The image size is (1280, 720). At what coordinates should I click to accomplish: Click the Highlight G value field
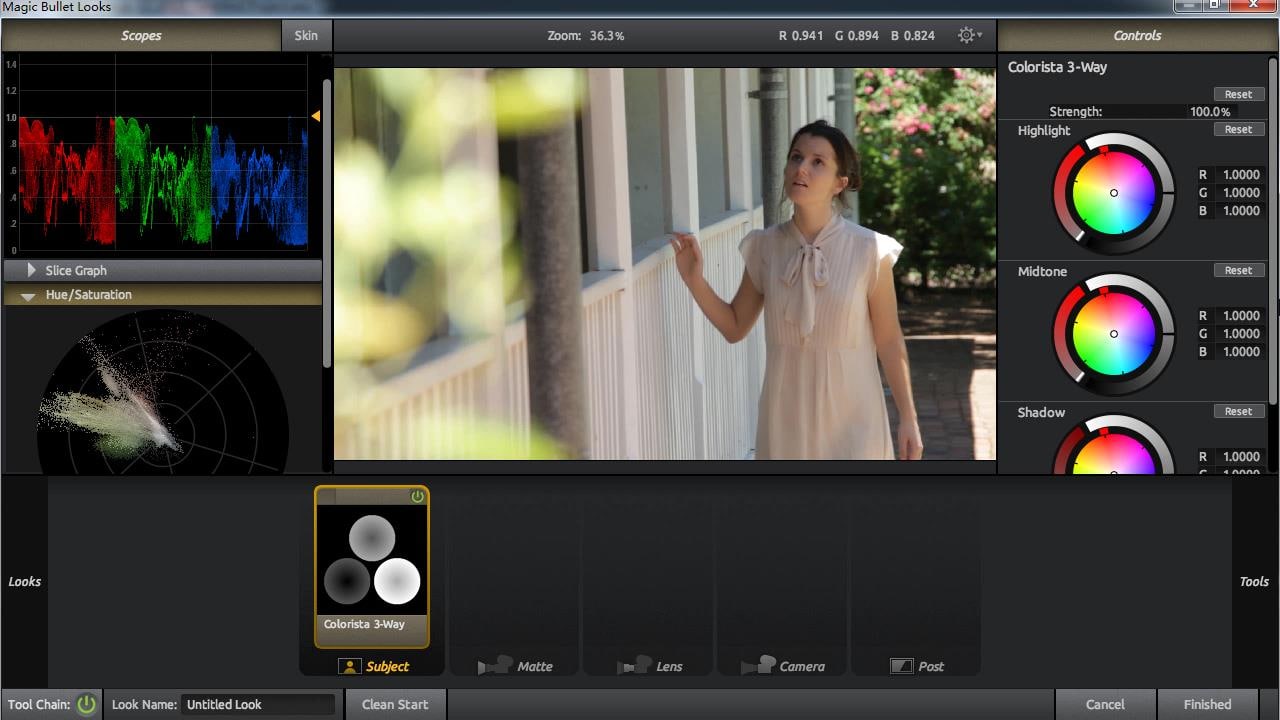pos(1241,193)
